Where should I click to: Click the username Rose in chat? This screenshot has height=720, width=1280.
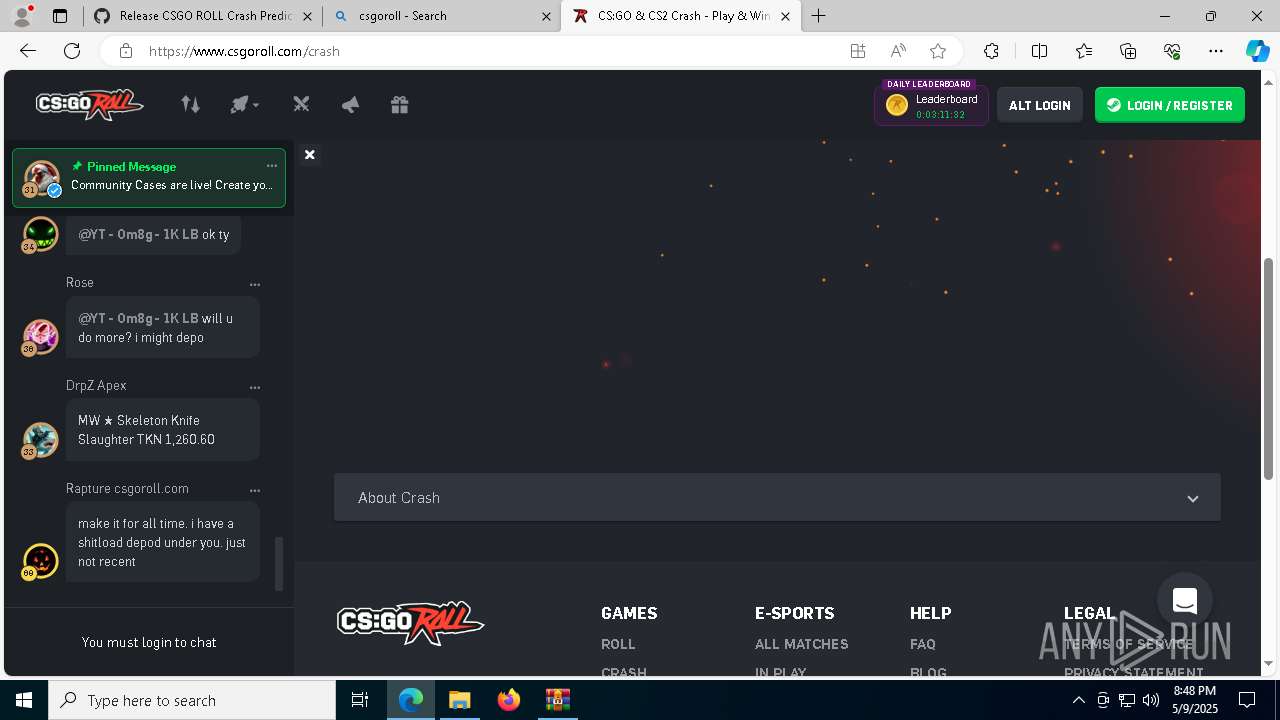tap(80, 282)
